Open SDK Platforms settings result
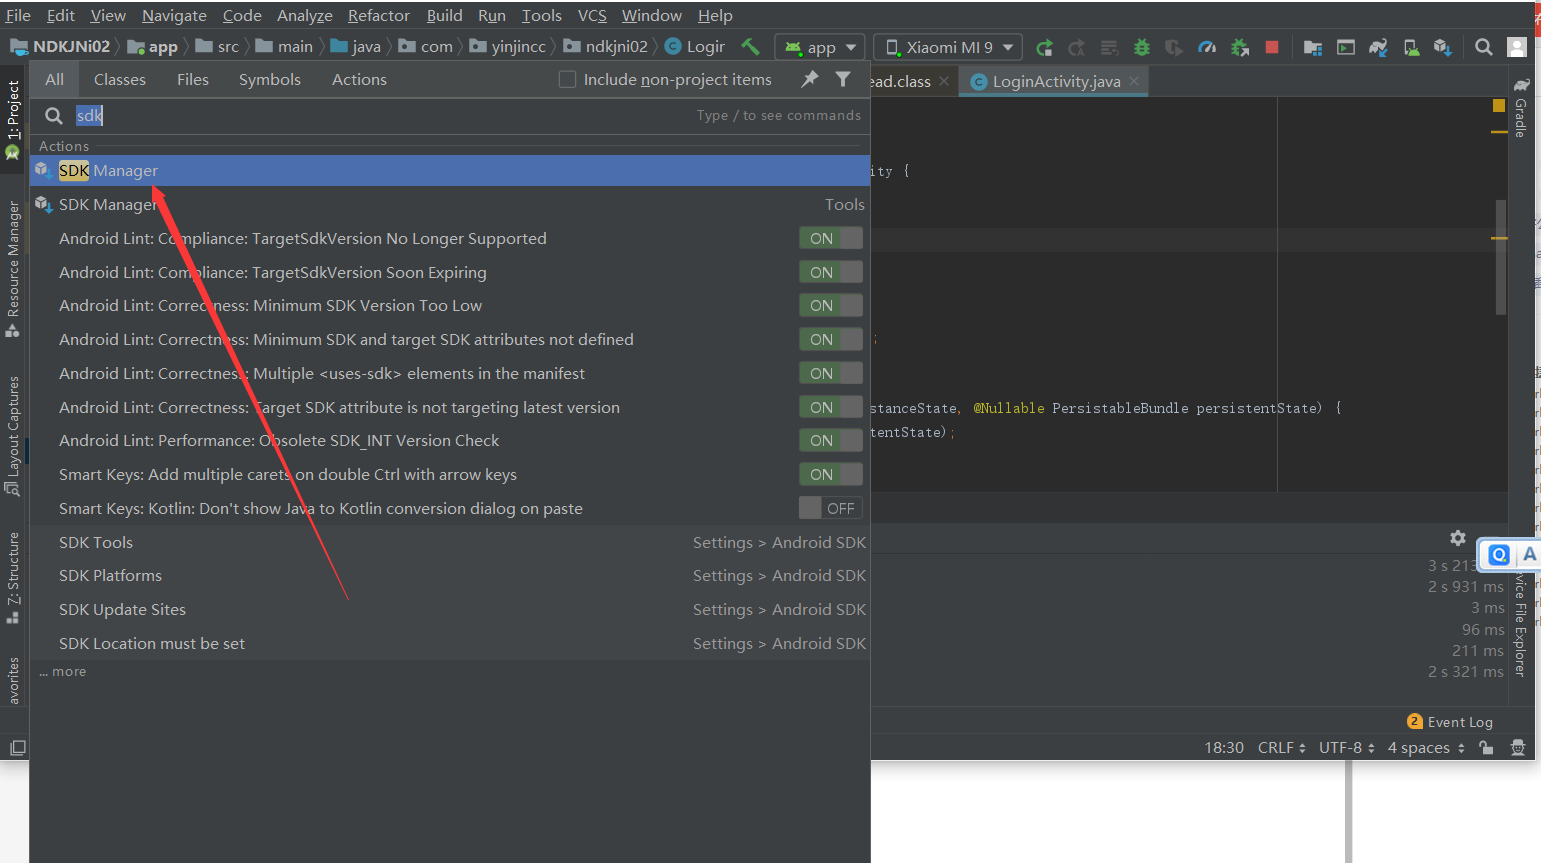1541x863 pixels. tap(450, 575)
